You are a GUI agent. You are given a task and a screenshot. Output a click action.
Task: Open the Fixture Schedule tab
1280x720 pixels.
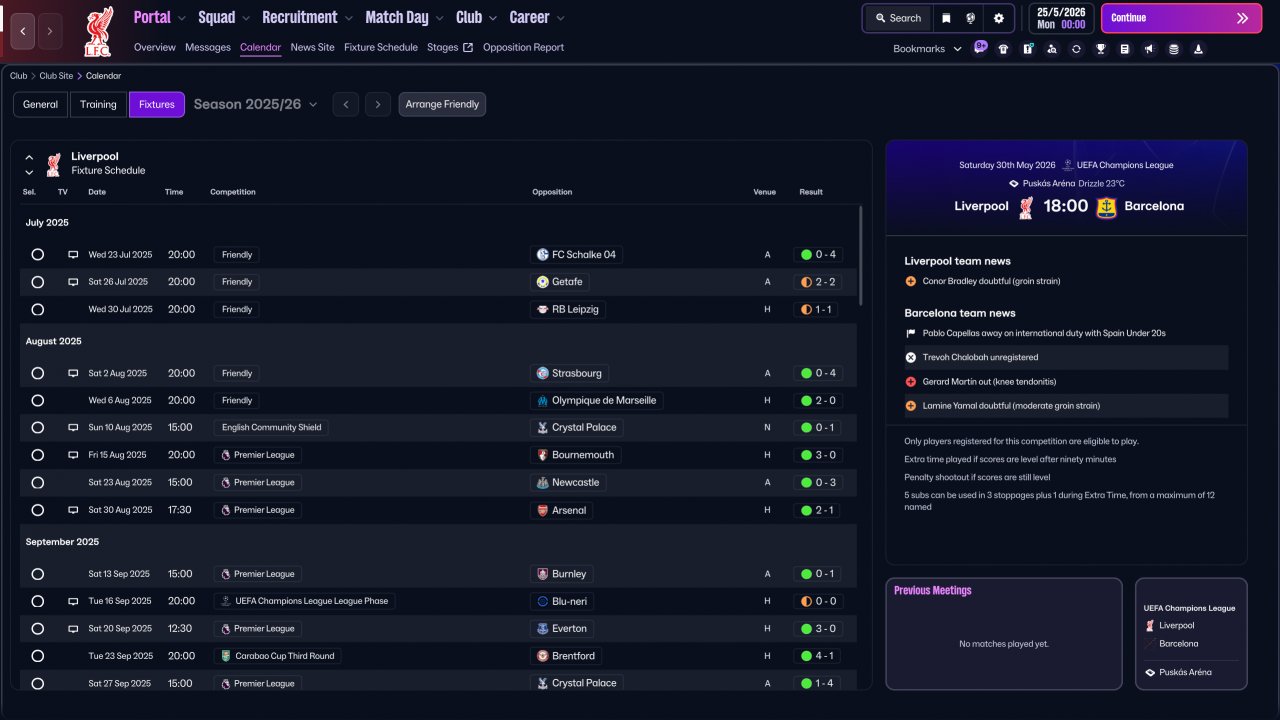pos(381,47)
